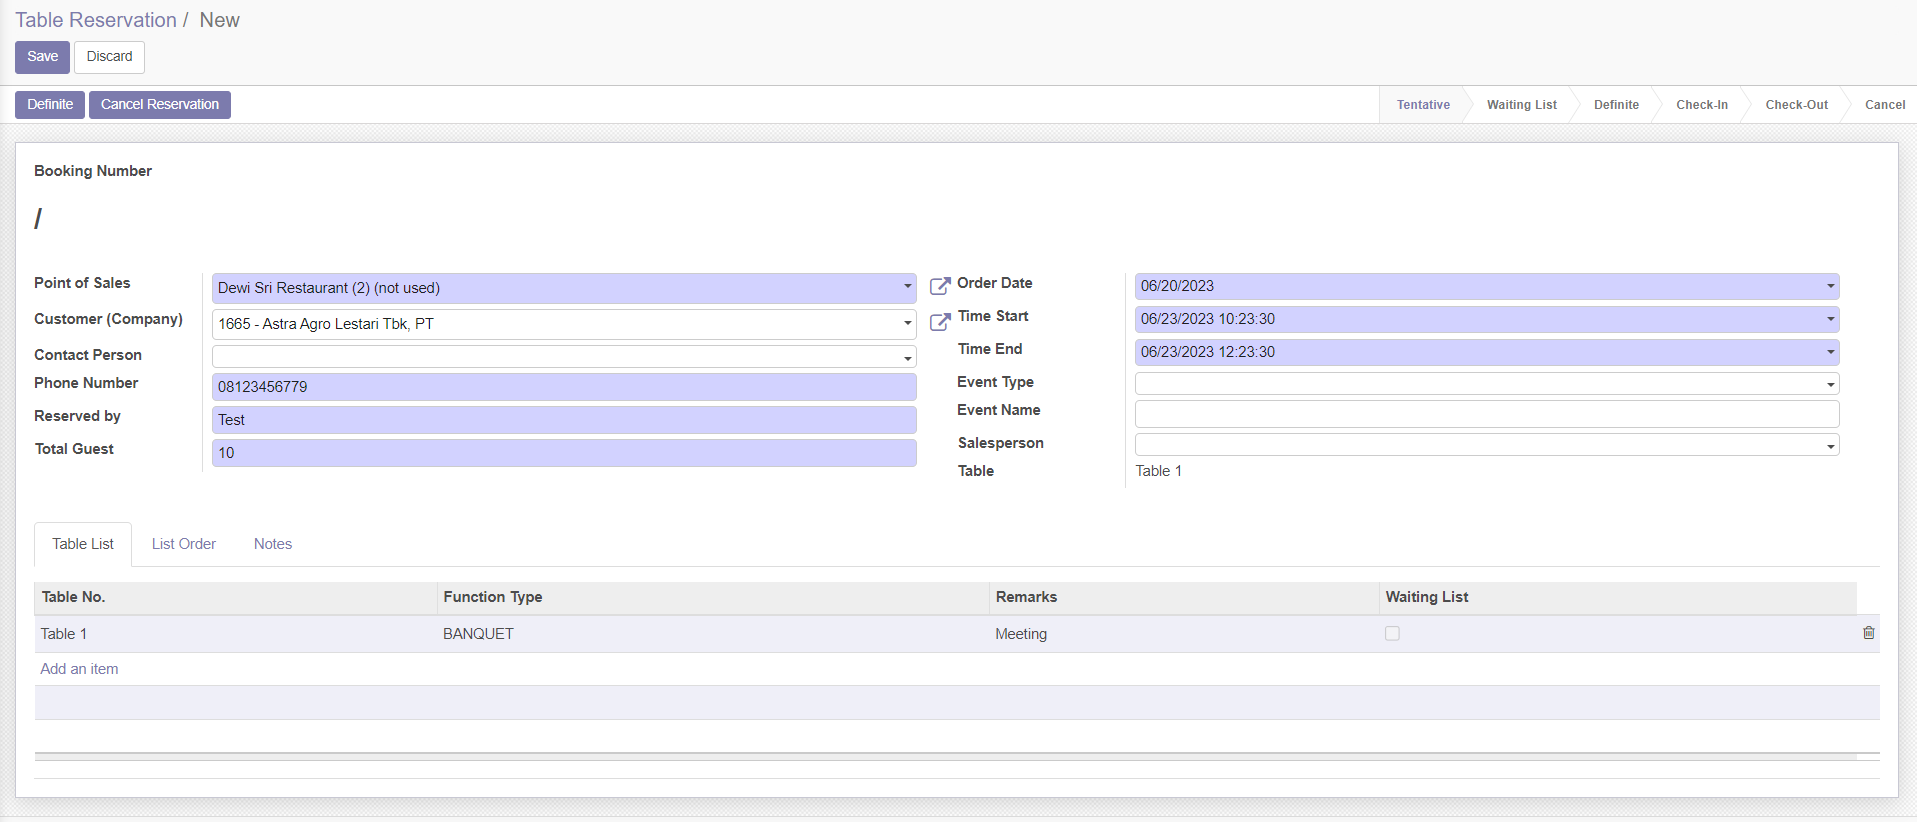Save the new reservation
This screenshot has width=1917, height=822.
pos(43,57)
